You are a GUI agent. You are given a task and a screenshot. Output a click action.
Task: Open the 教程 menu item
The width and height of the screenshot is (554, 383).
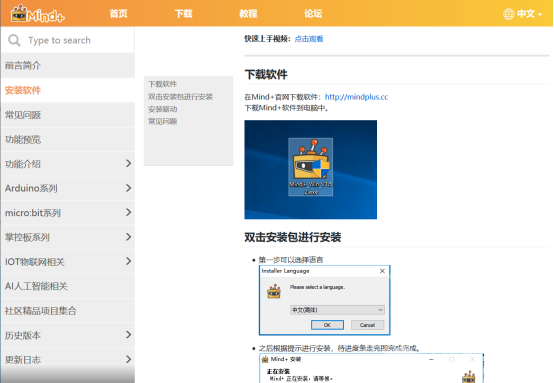pos(248,14)
